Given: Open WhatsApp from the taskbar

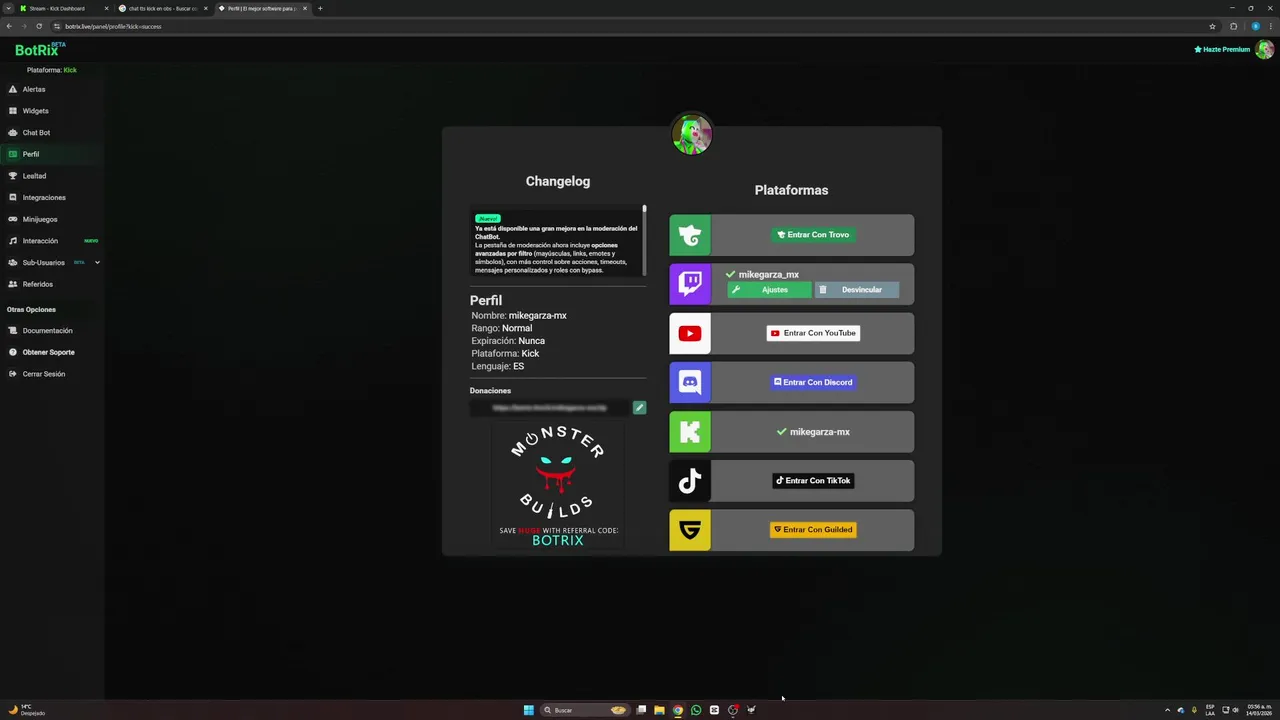Looking at the screenshot, I should (696, 710).
